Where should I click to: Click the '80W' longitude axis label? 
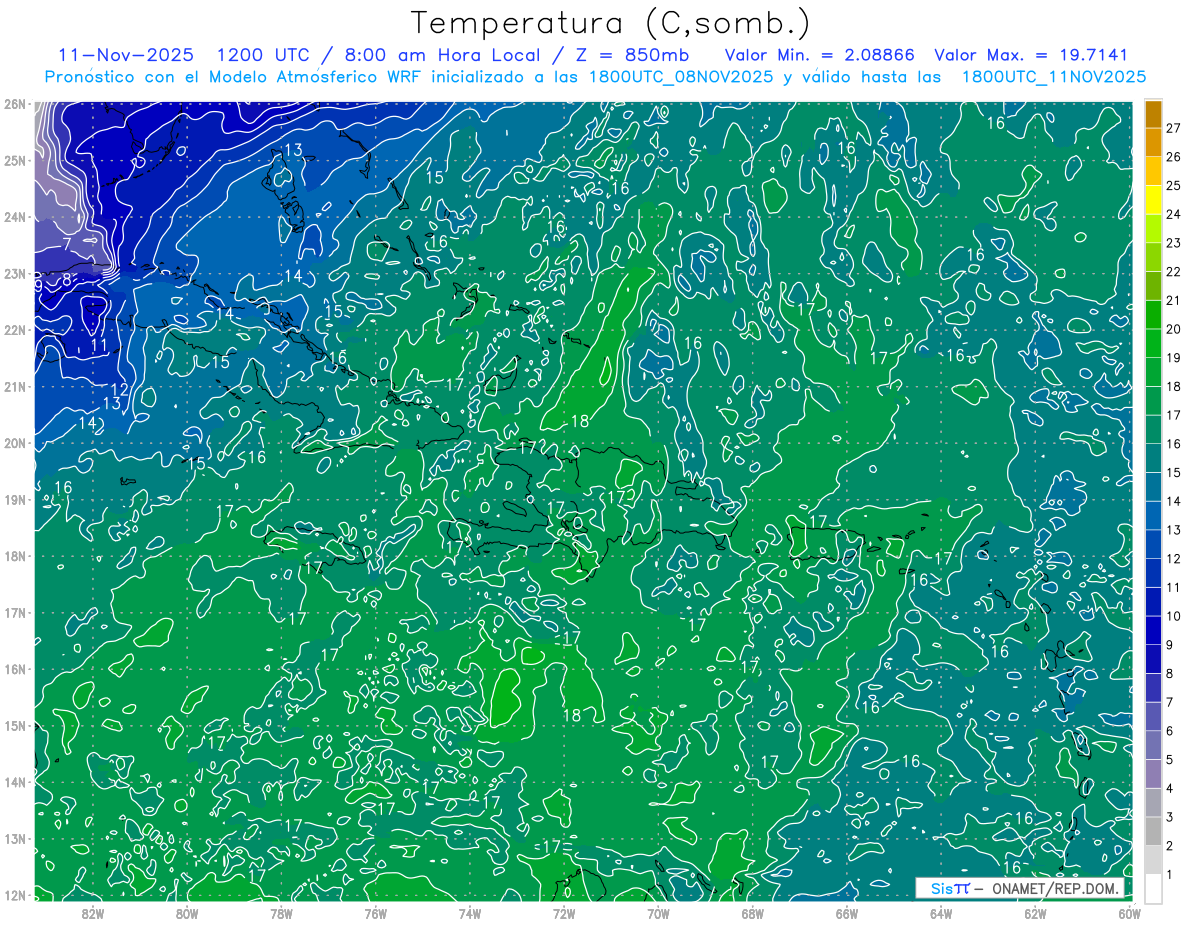[186, 913]
